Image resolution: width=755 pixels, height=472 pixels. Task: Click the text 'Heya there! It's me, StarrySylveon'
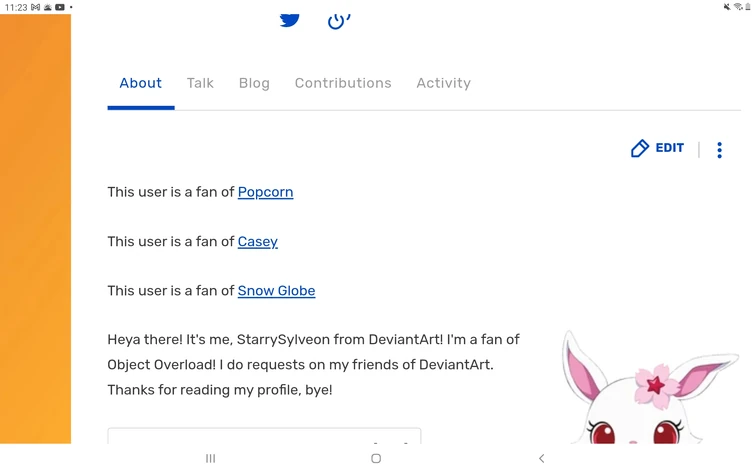218,340
